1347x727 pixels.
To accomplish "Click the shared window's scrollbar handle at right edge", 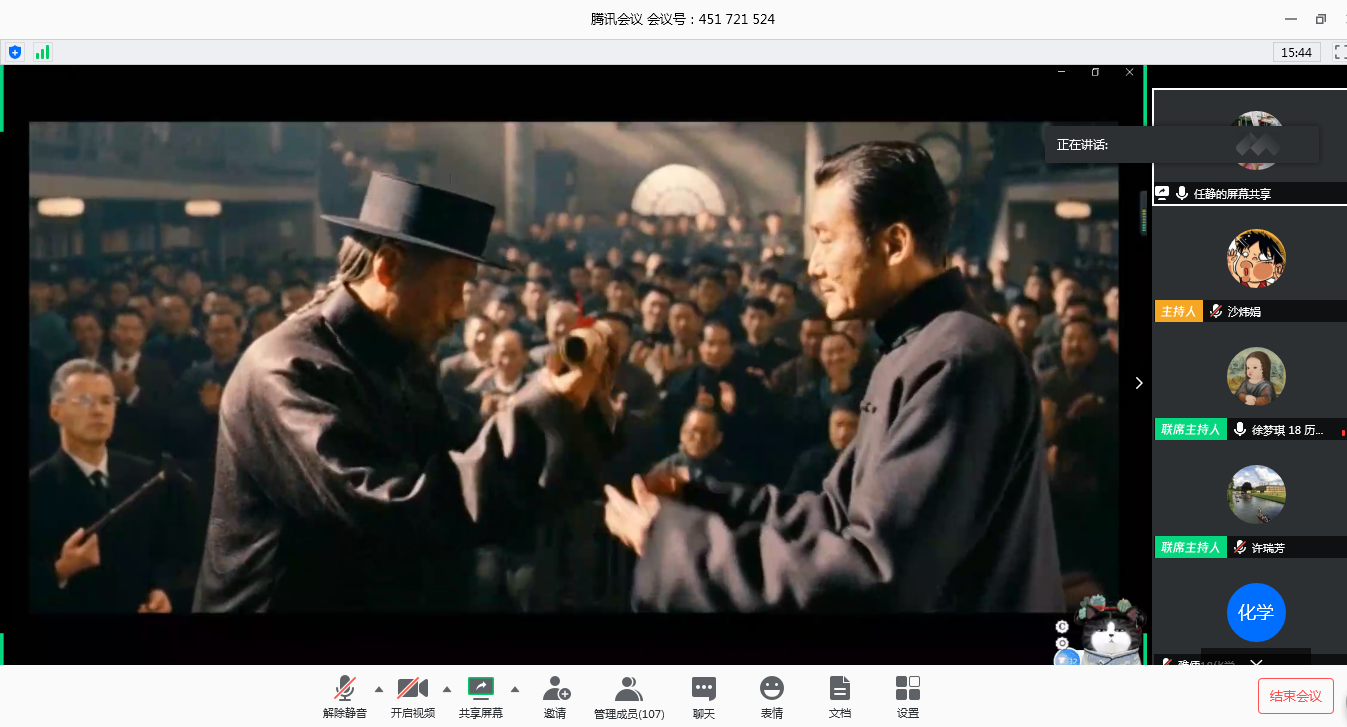I will click(x=1144, y=213).
